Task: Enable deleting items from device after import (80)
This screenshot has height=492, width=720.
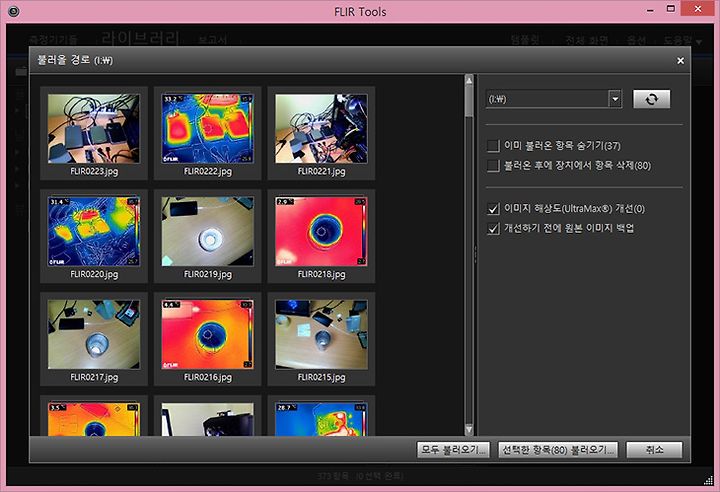Action: point(493,166)
